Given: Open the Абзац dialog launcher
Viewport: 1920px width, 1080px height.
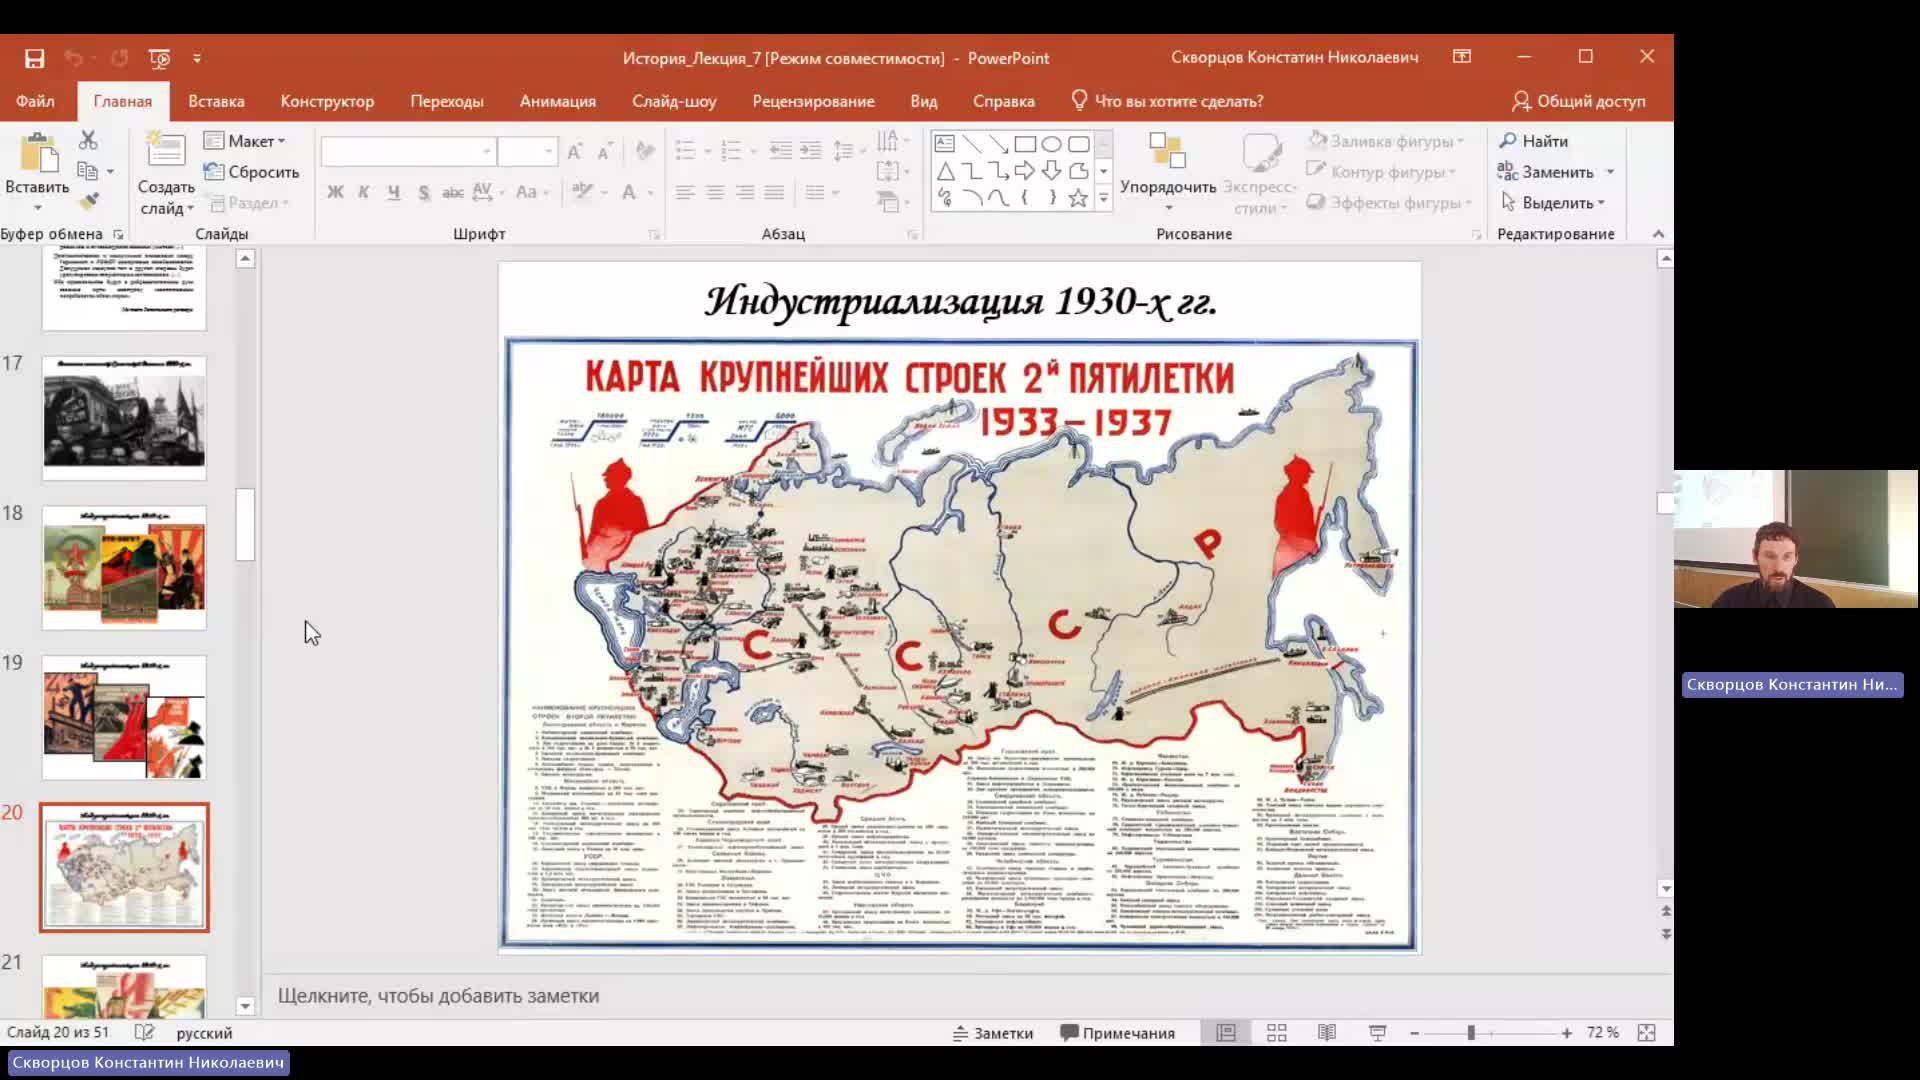Looking at the screenshot, I should click(x=912, y=235).
